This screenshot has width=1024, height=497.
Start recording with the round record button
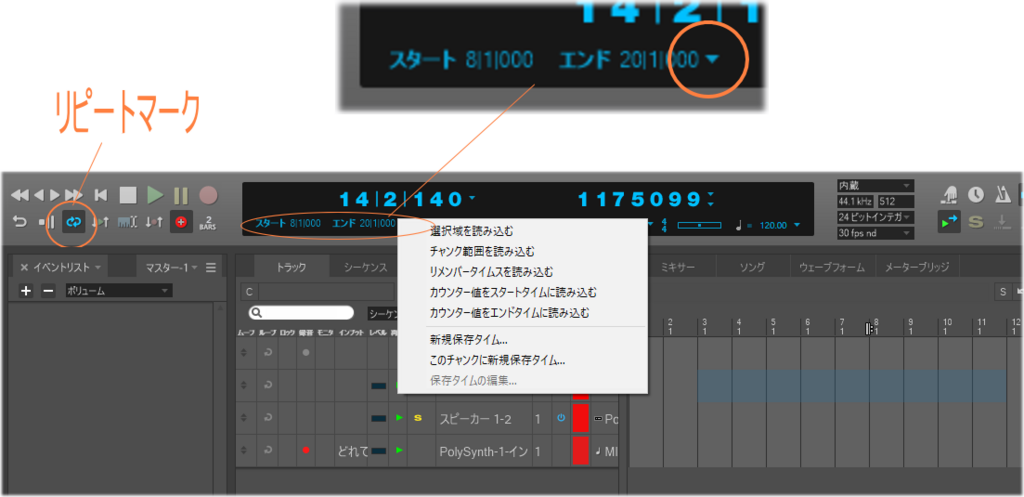click(208, 195)
